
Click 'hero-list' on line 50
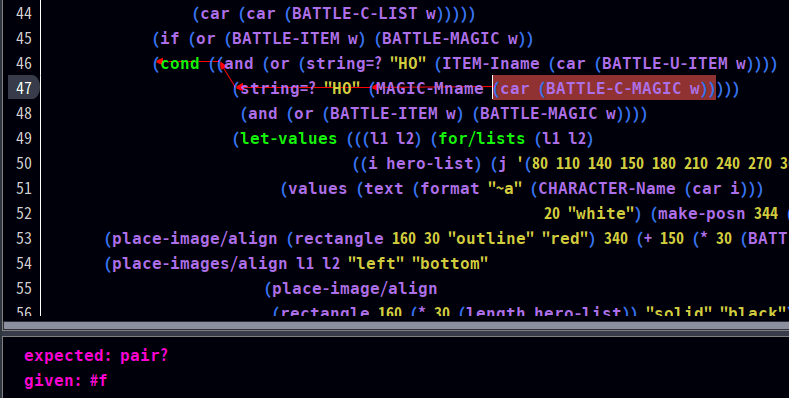(x=430, y=164)
